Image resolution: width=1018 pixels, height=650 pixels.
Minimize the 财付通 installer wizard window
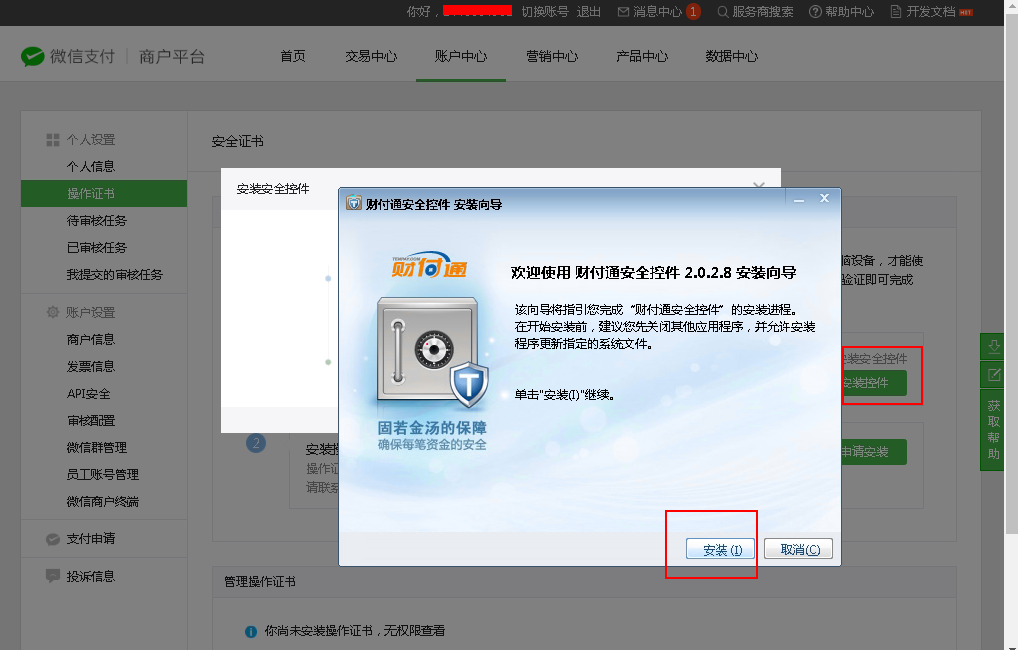coord(799,200)
